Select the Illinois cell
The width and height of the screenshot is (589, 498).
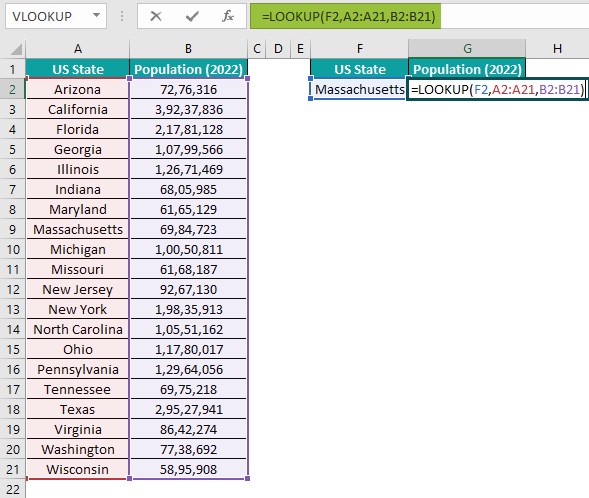point(77,169)
